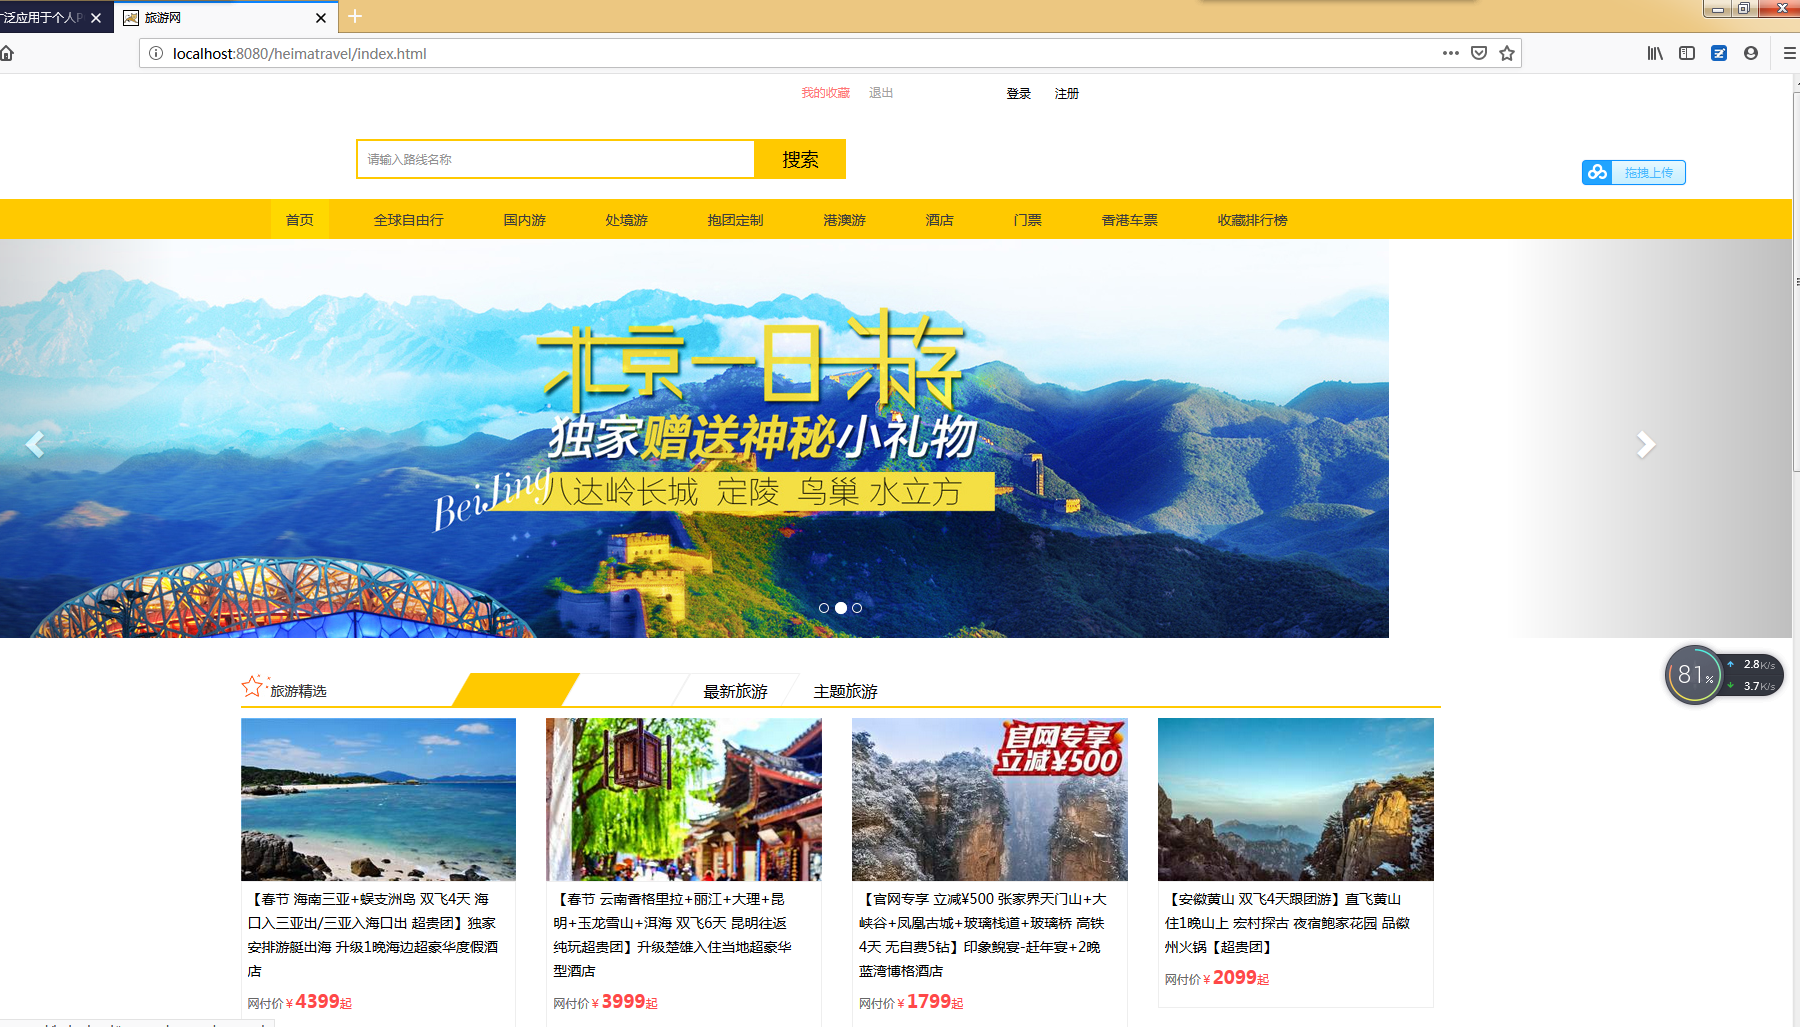
Task: Click the blue extension icon in toolbar
Action: 1719,53
